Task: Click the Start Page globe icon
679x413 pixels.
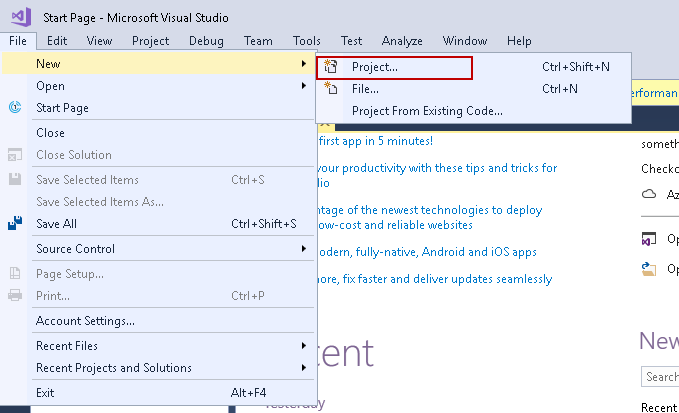Action: point(15,108)
